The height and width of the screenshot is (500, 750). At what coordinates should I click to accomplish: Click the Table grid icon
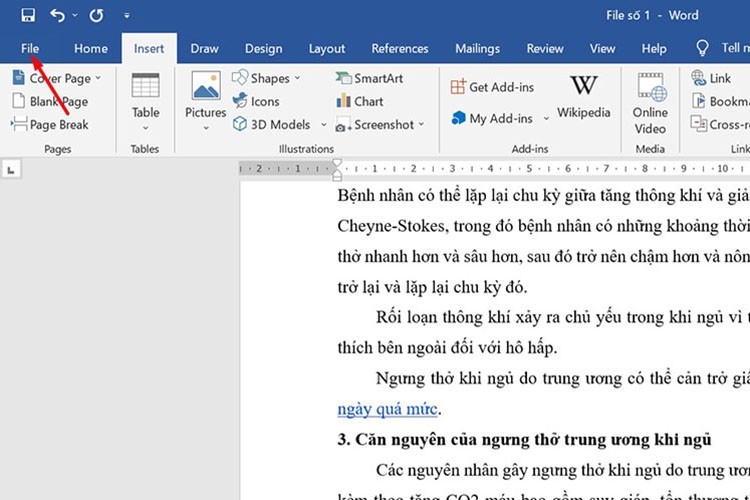pos(145,86)
